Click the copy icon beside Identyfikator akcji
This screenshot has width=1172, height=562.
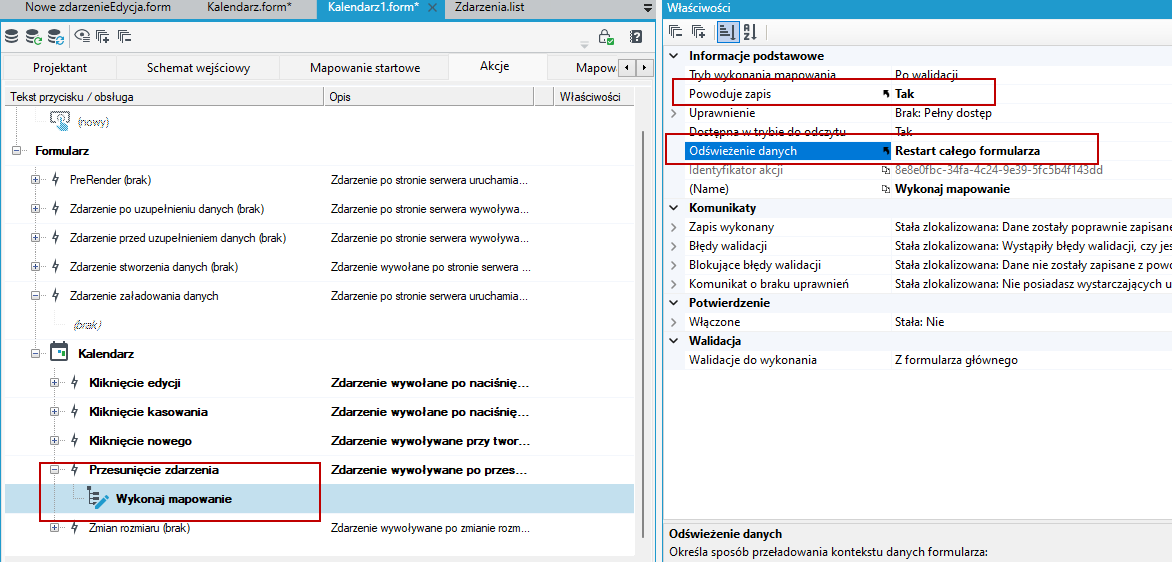886,170
